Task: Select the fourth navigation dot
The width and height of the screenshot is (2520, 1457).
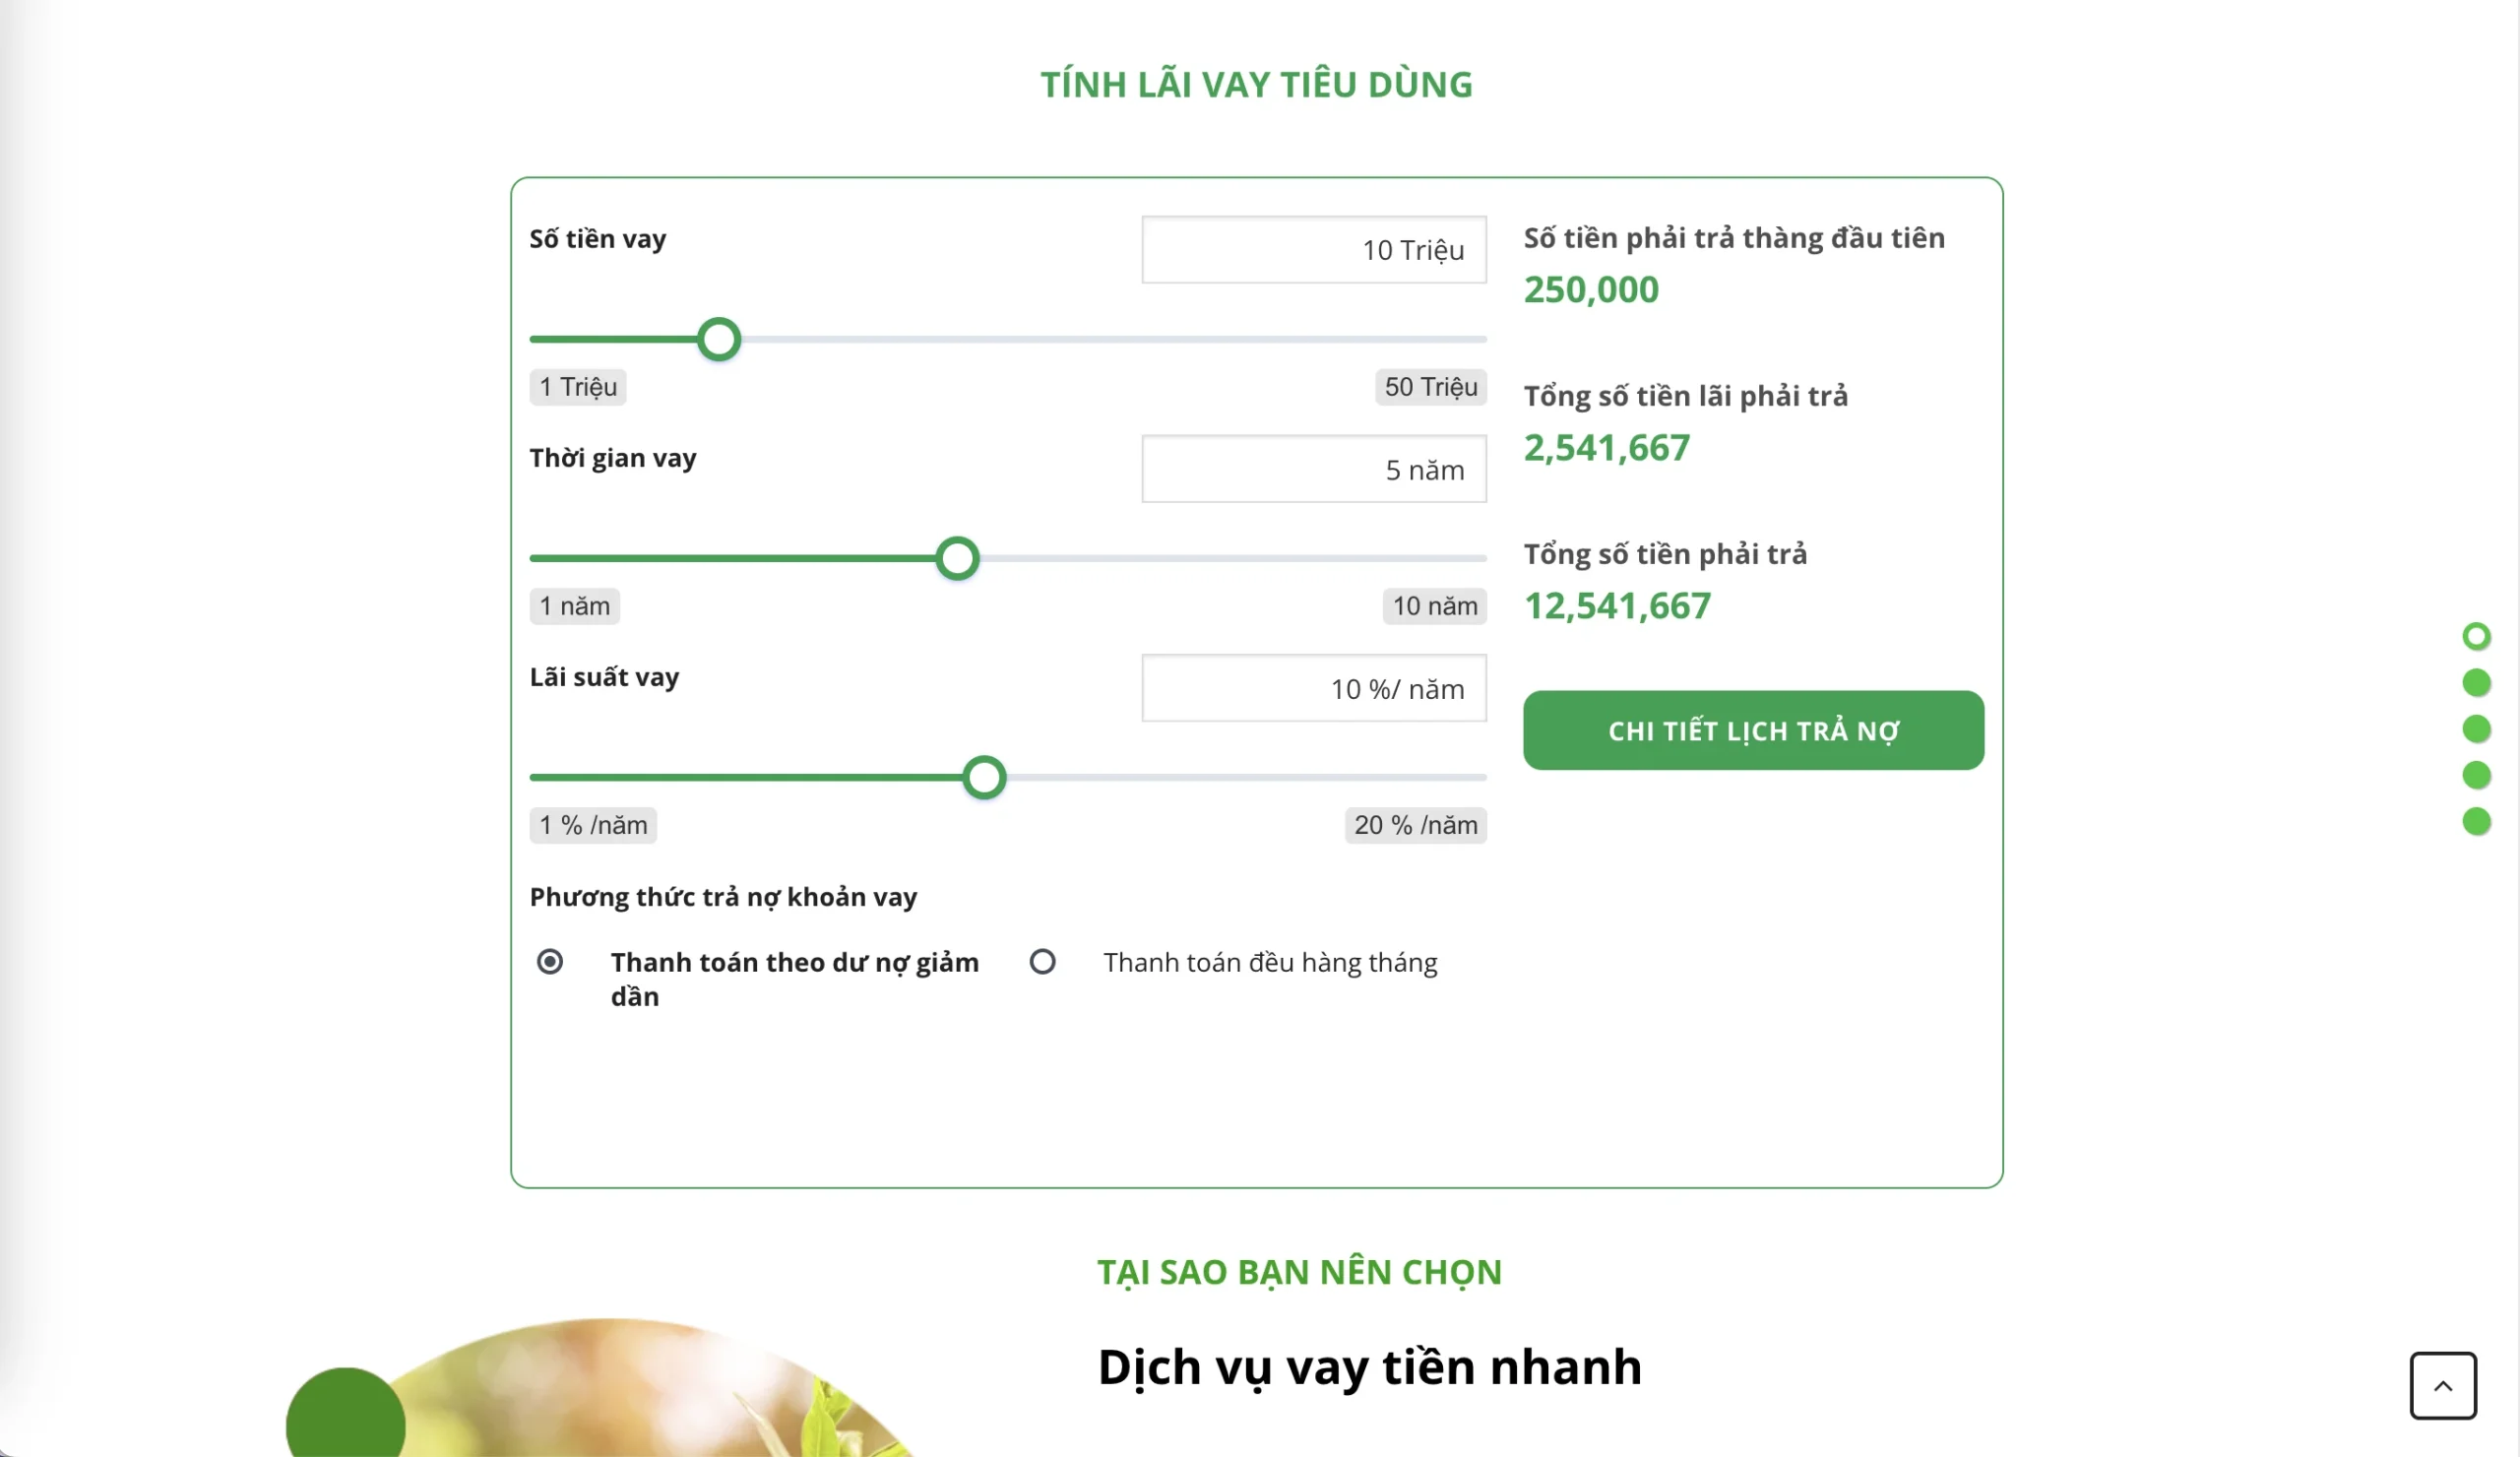Action: coord(2477,776)
